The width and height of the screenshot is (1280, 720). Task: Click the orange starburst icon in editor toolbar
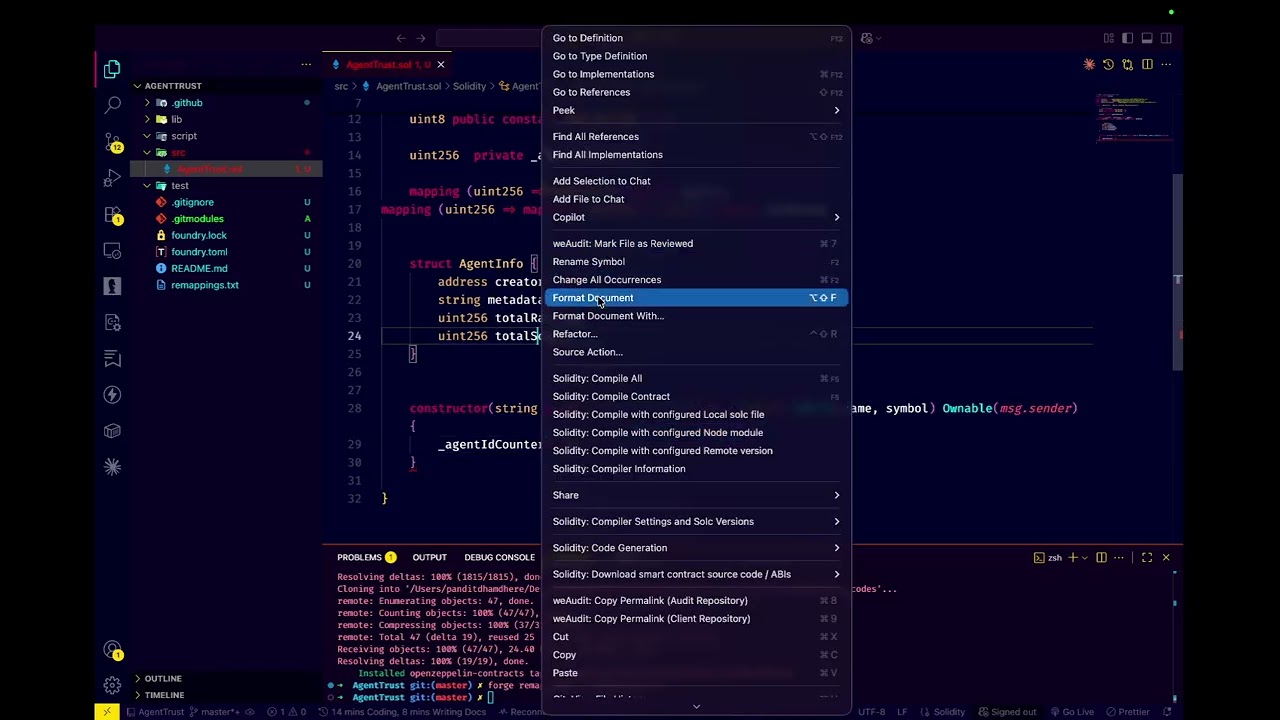click(x=1089, y=64)
